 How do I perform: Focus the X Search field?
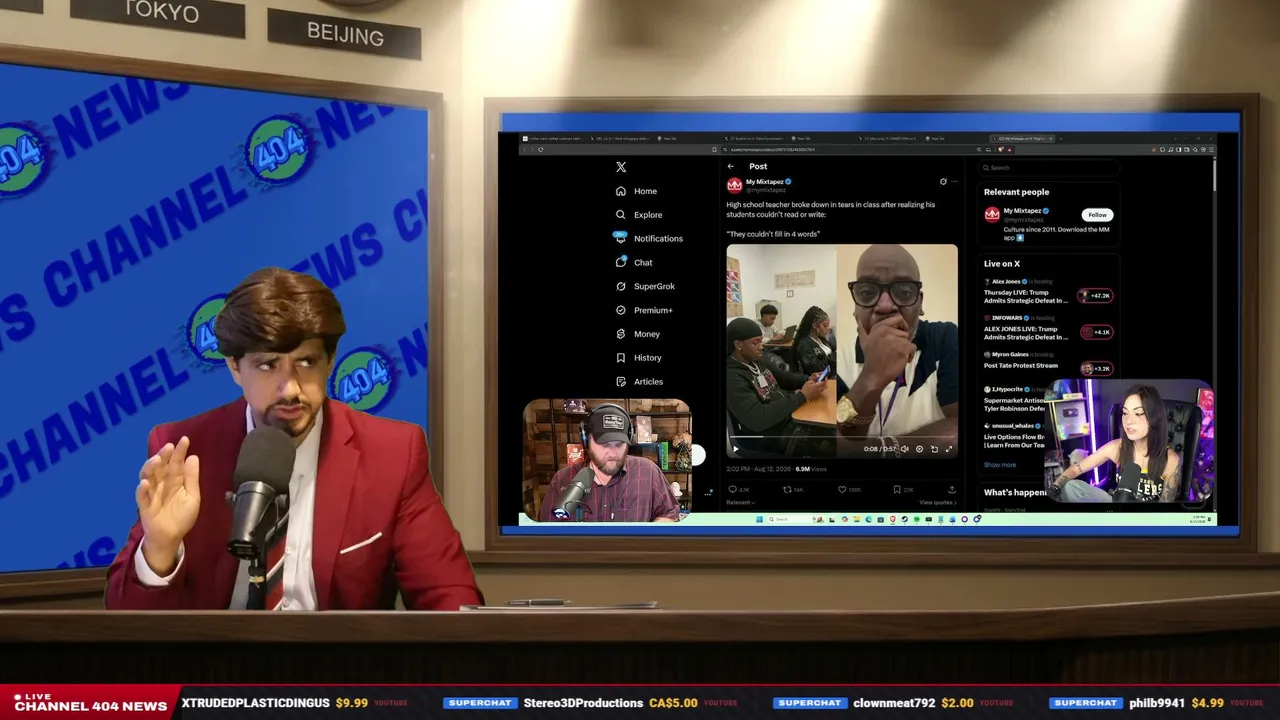(1048, 167)
